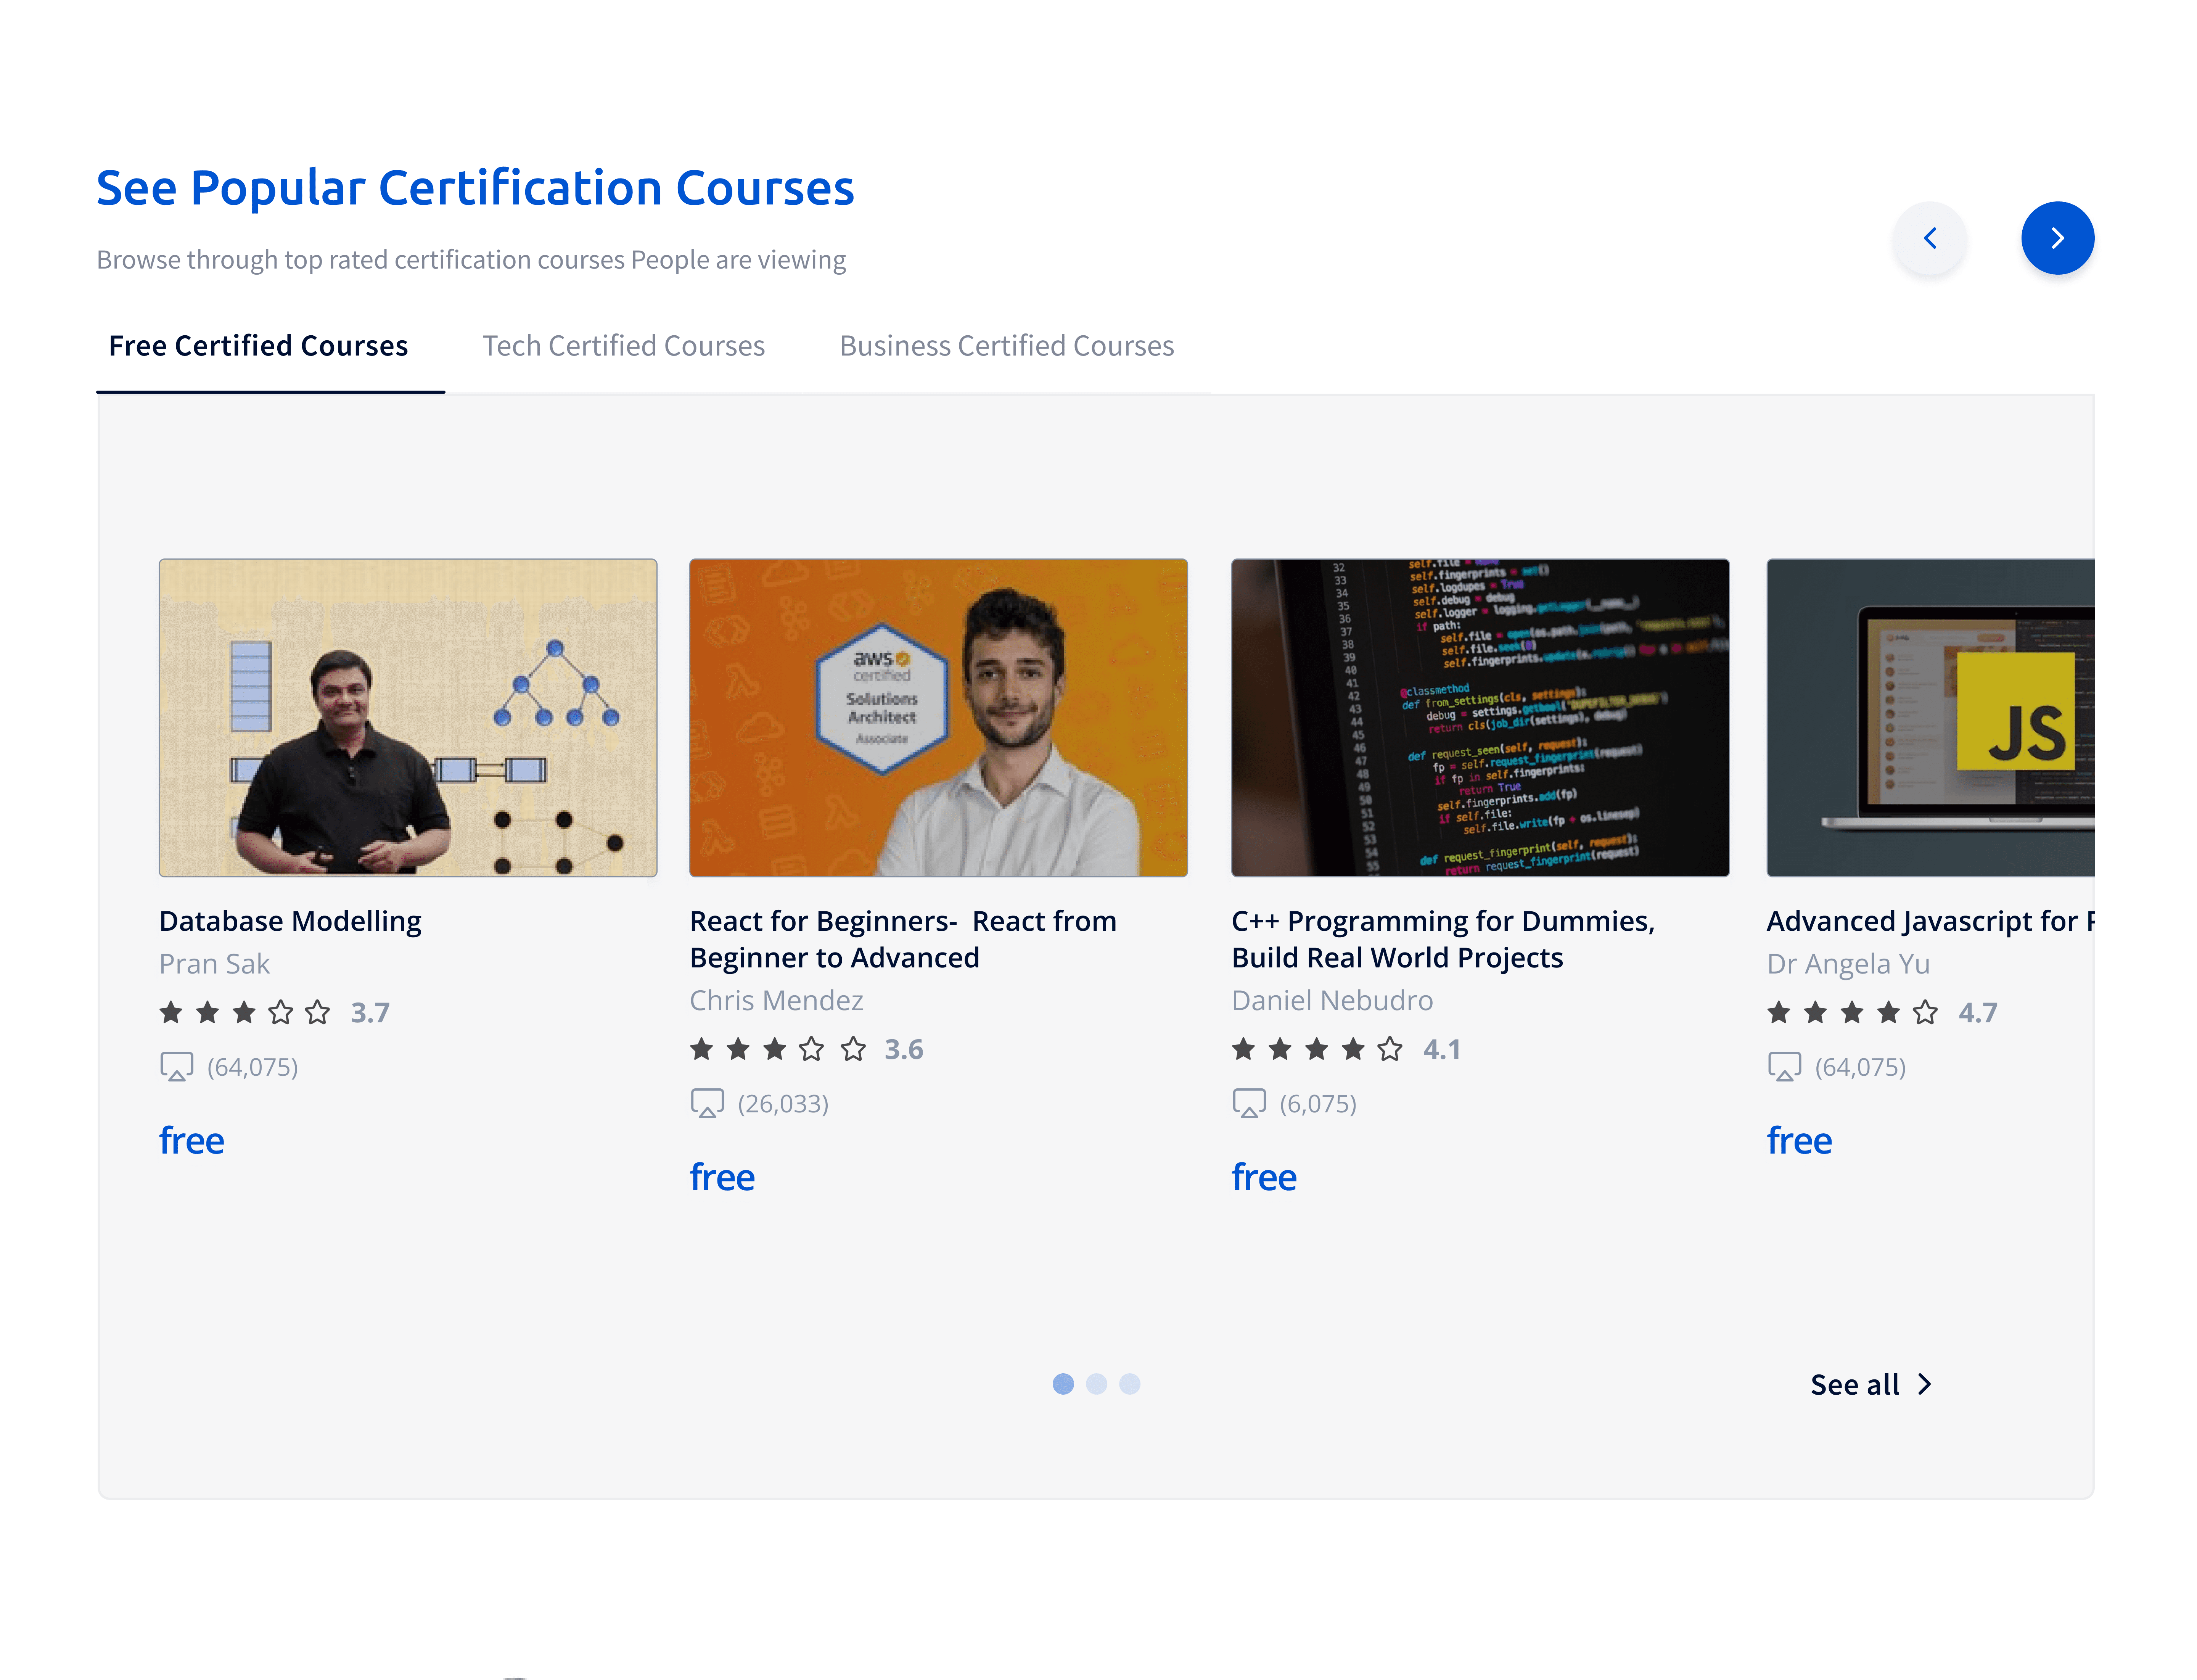Click instructor name Dr Angela Yu

(1848, 964)
